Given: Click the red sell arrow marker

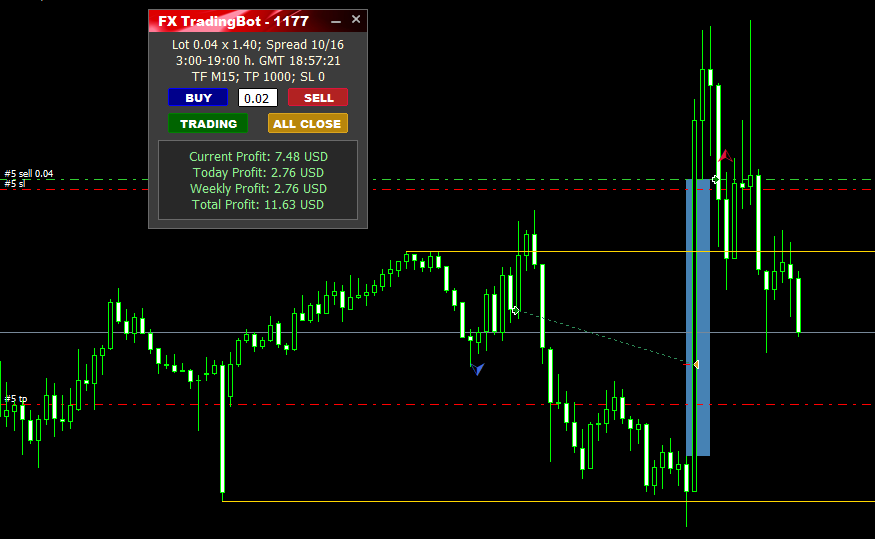Looking at the screenshot, I should [725, 155].
